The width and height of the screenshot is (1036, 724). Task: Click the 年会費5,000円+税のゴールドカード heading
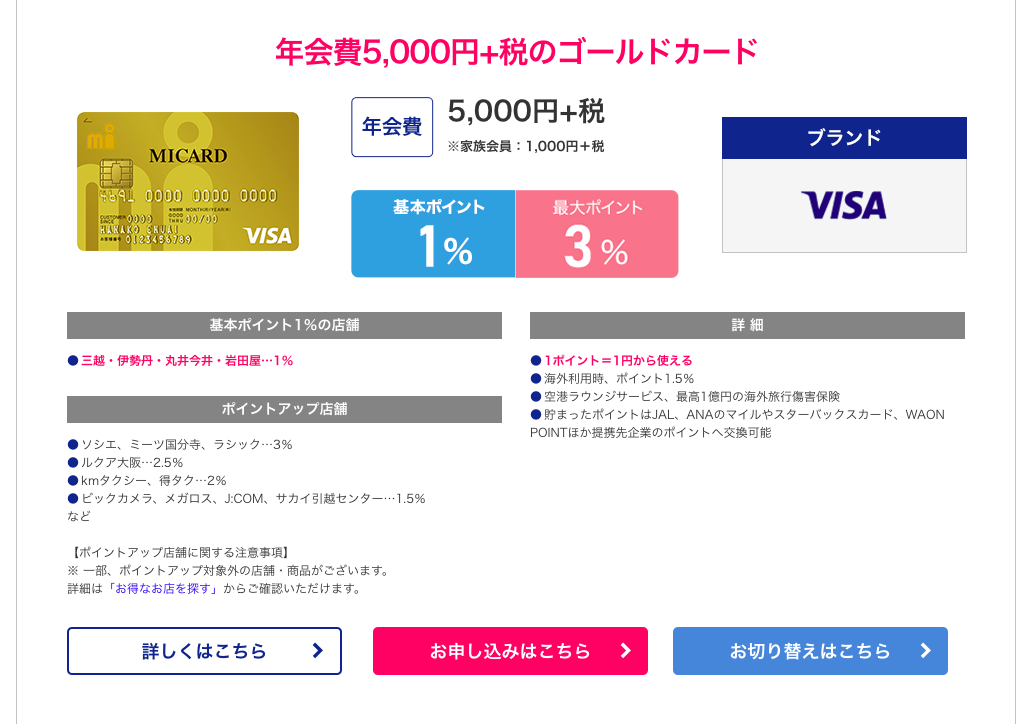516,52
